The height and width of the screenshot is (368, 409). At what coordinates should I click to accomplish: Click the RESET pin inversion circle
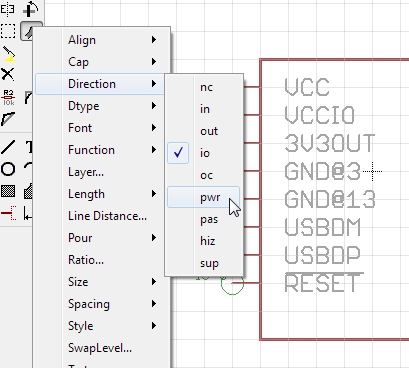tap(232, 283)
